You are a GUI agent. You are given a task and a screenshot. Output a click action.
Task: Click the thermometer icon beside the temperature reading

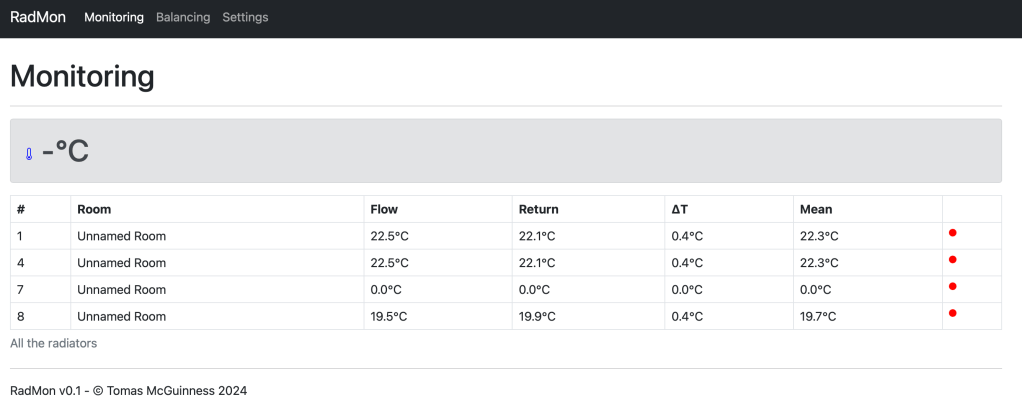tap(29, 154)
